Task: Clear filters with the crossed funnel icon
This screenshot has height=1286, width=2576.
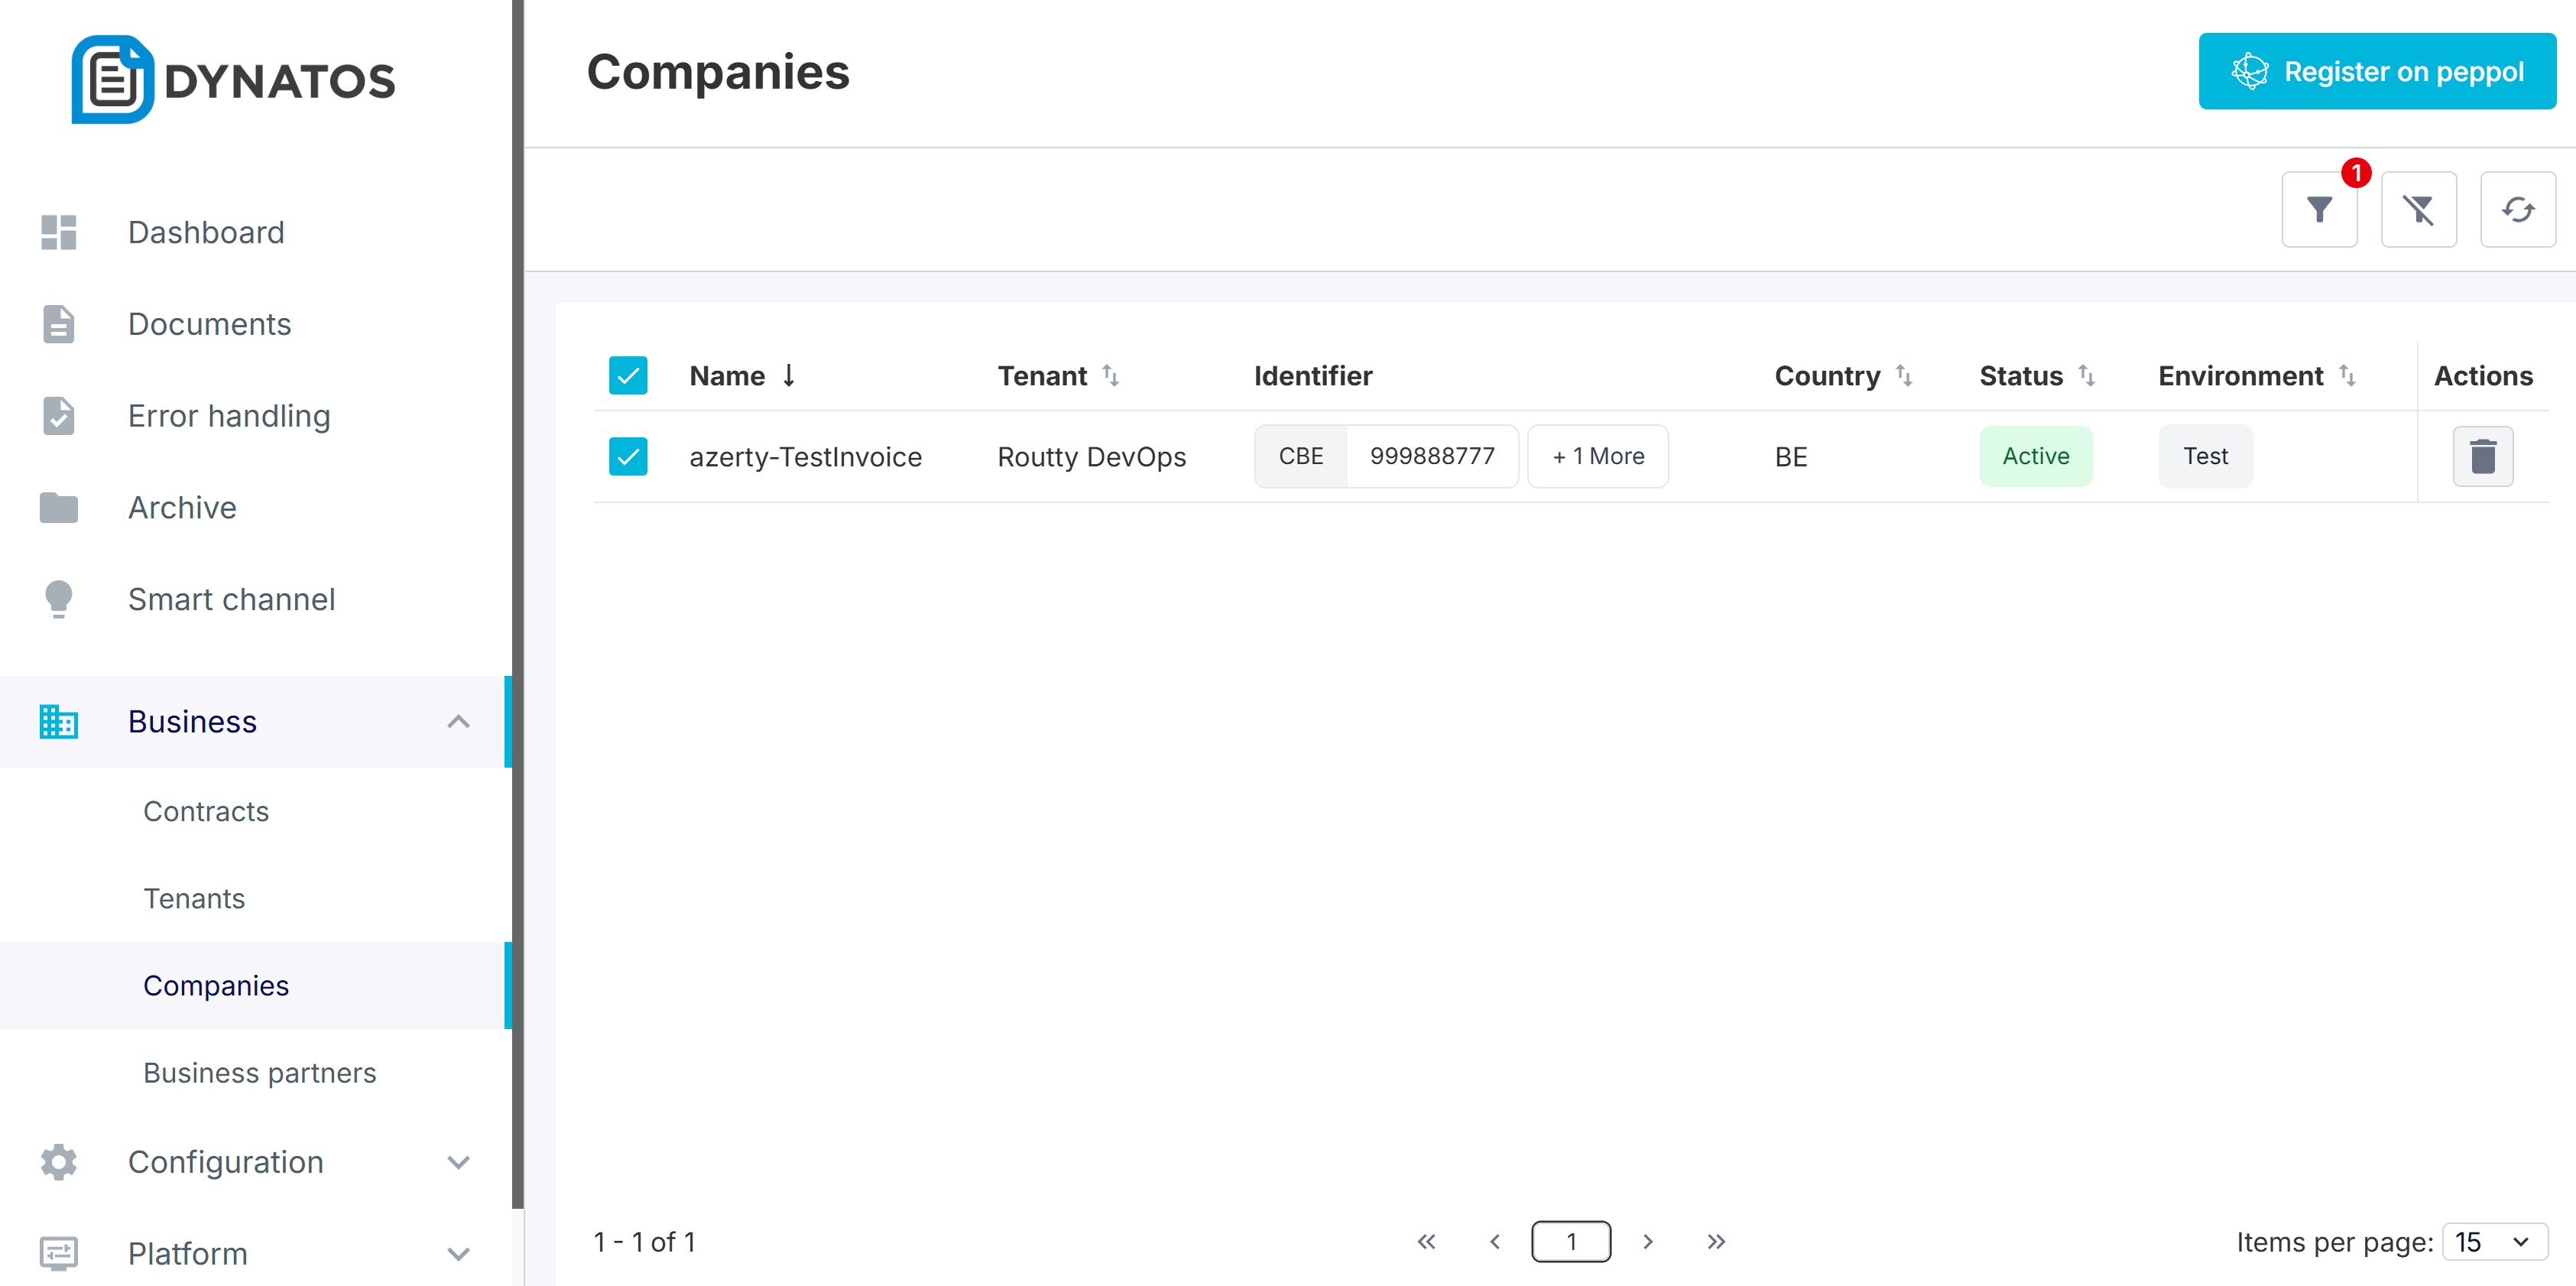Action: click(x=2417, y=209)
